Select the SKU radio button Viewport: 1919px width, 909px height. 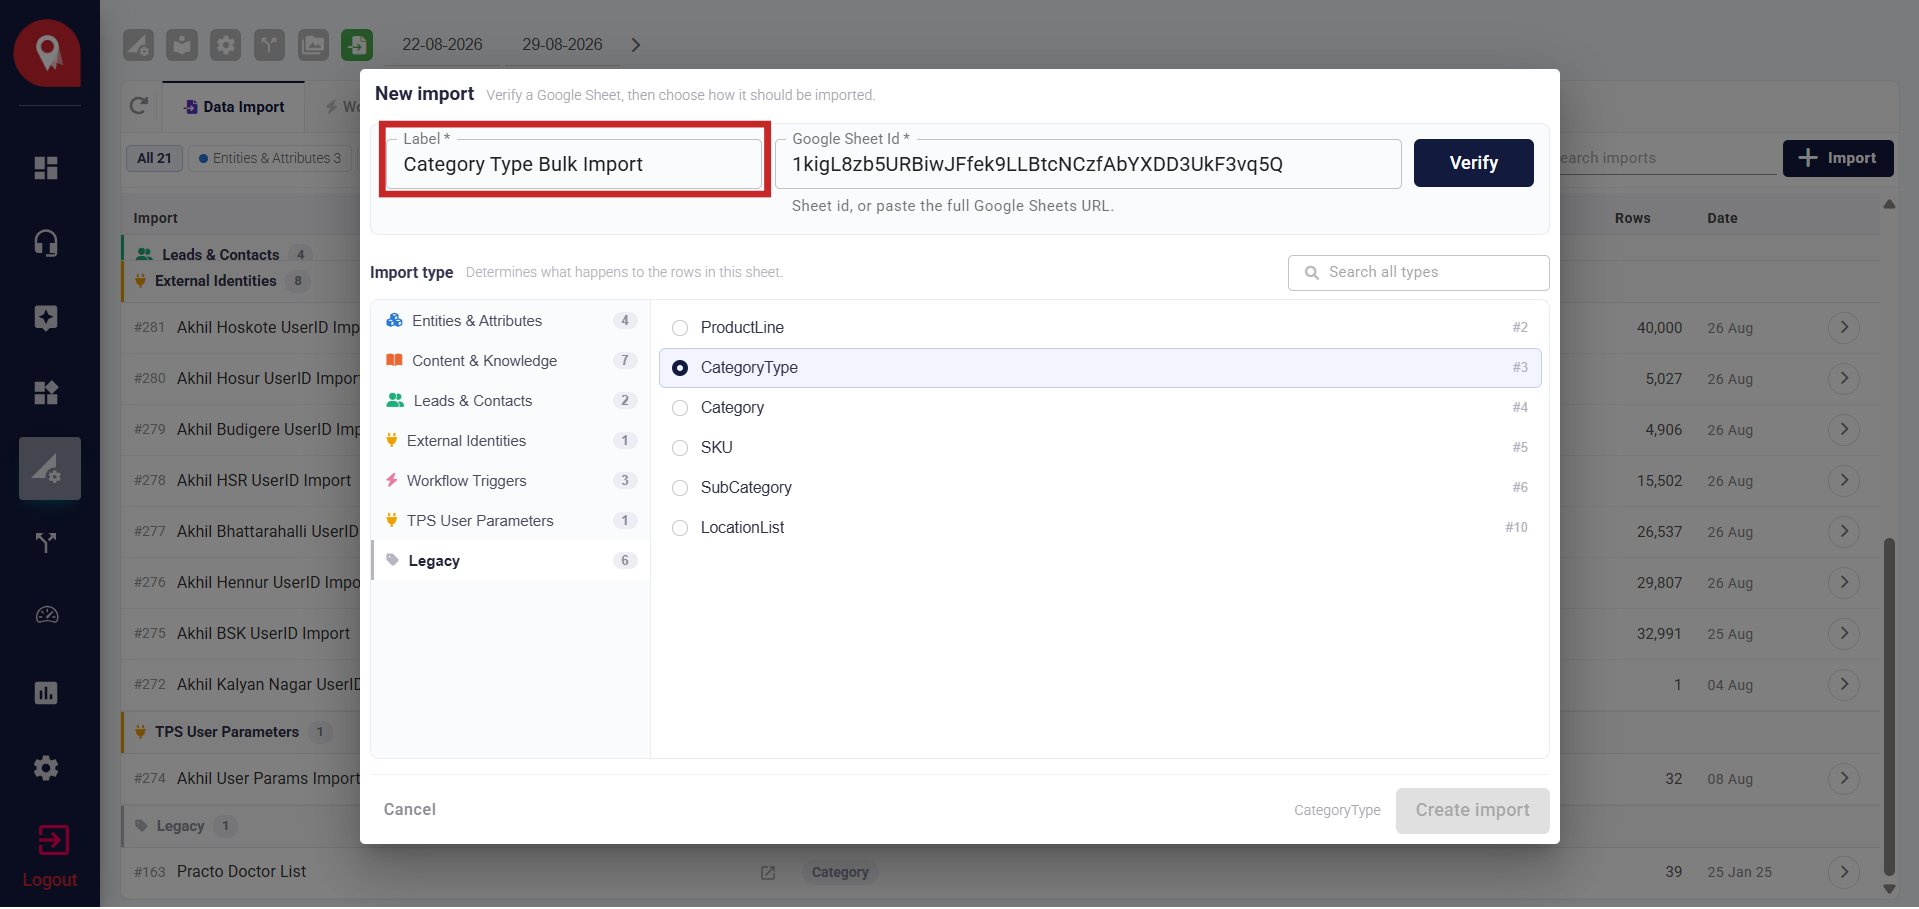(x=680, y=448)
